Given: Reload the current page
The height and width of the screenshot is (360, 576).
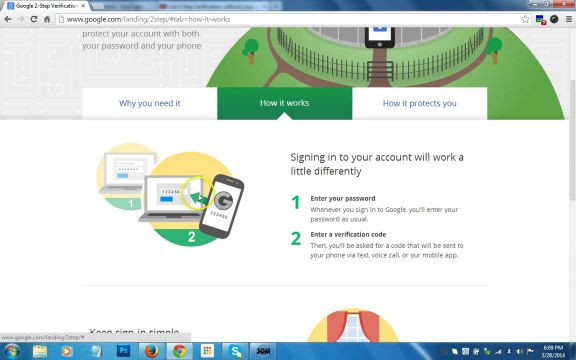Looking at the screenshot, I should pos(34,19).
